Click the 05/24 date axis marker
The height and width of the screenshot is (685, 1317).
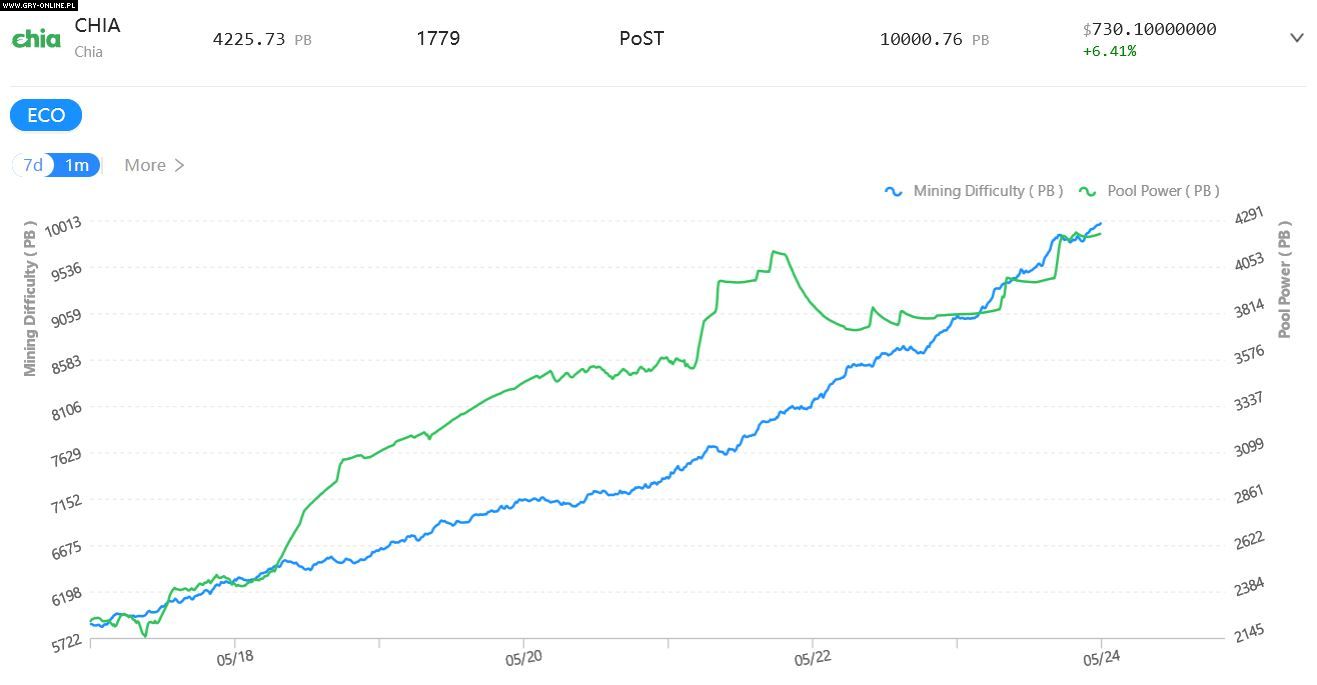coord(1101,660)
